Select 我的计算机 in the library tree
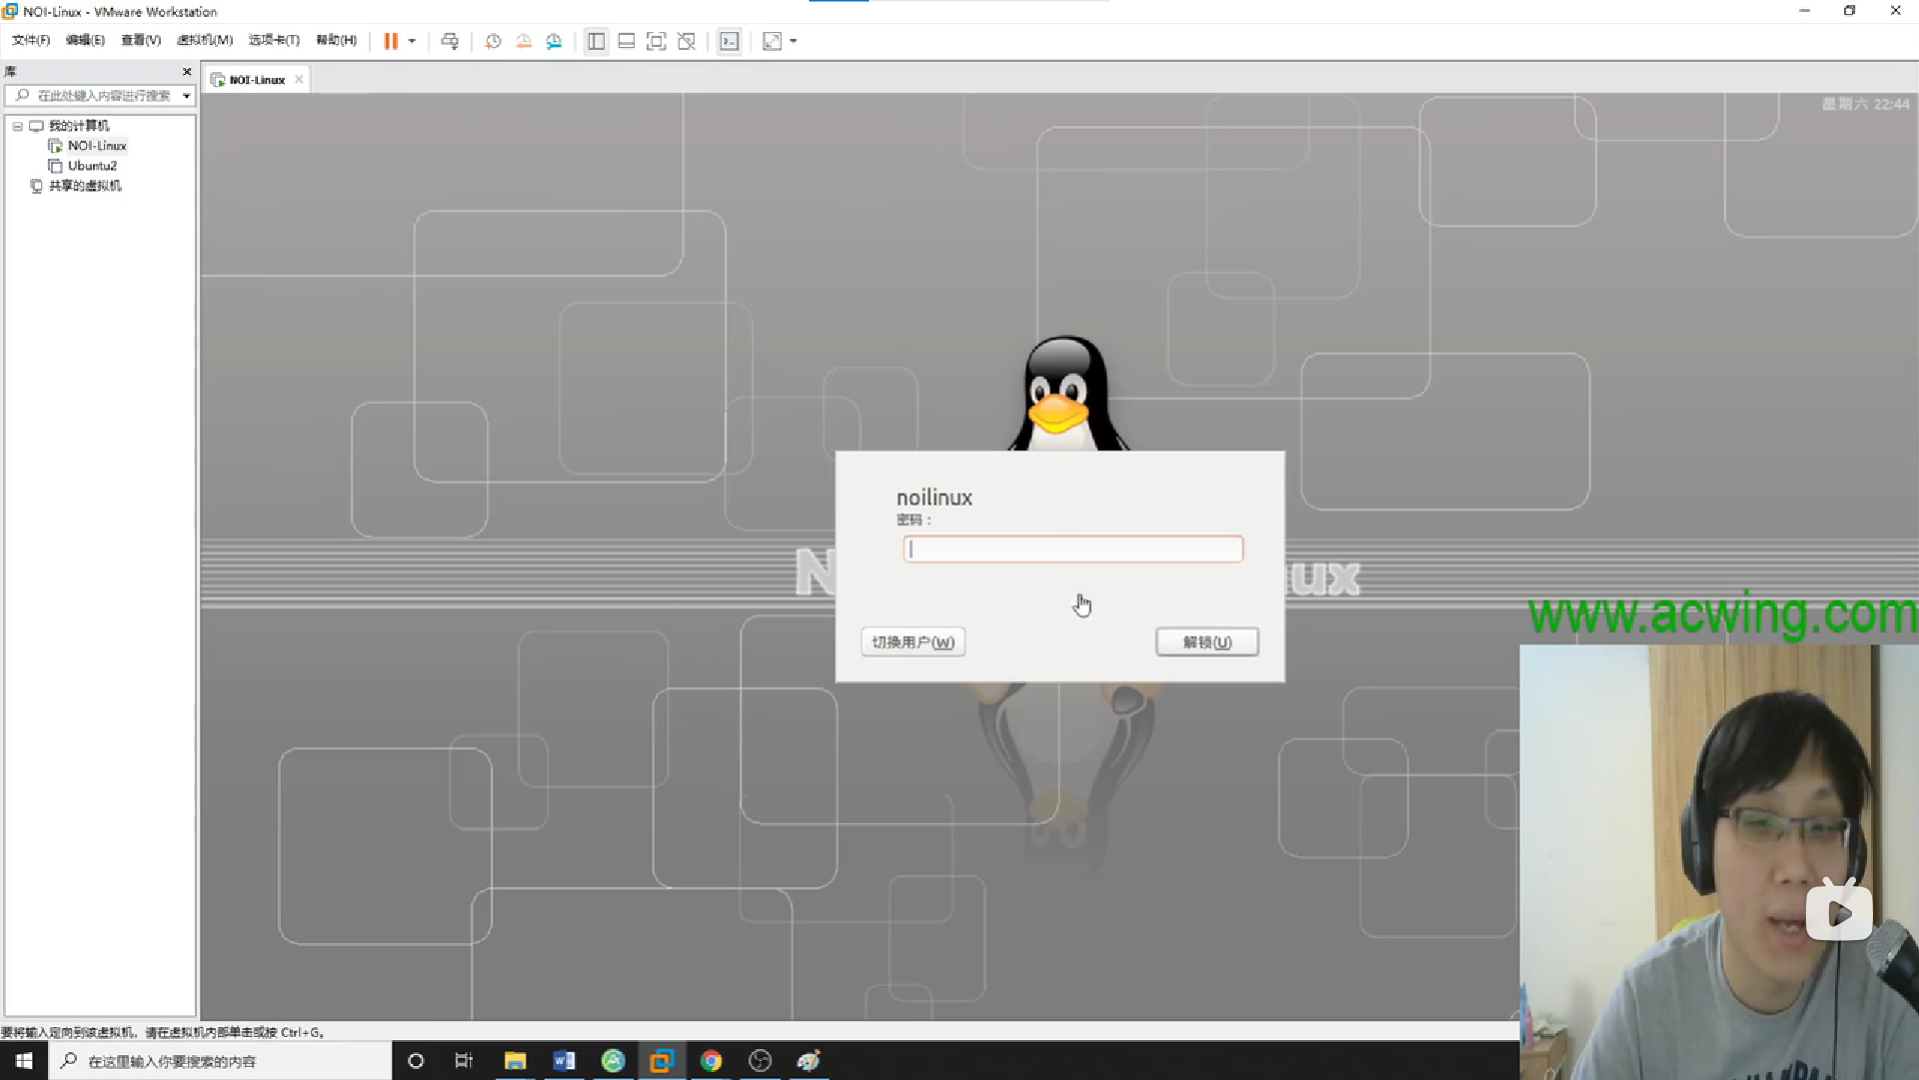 (79, 126)
